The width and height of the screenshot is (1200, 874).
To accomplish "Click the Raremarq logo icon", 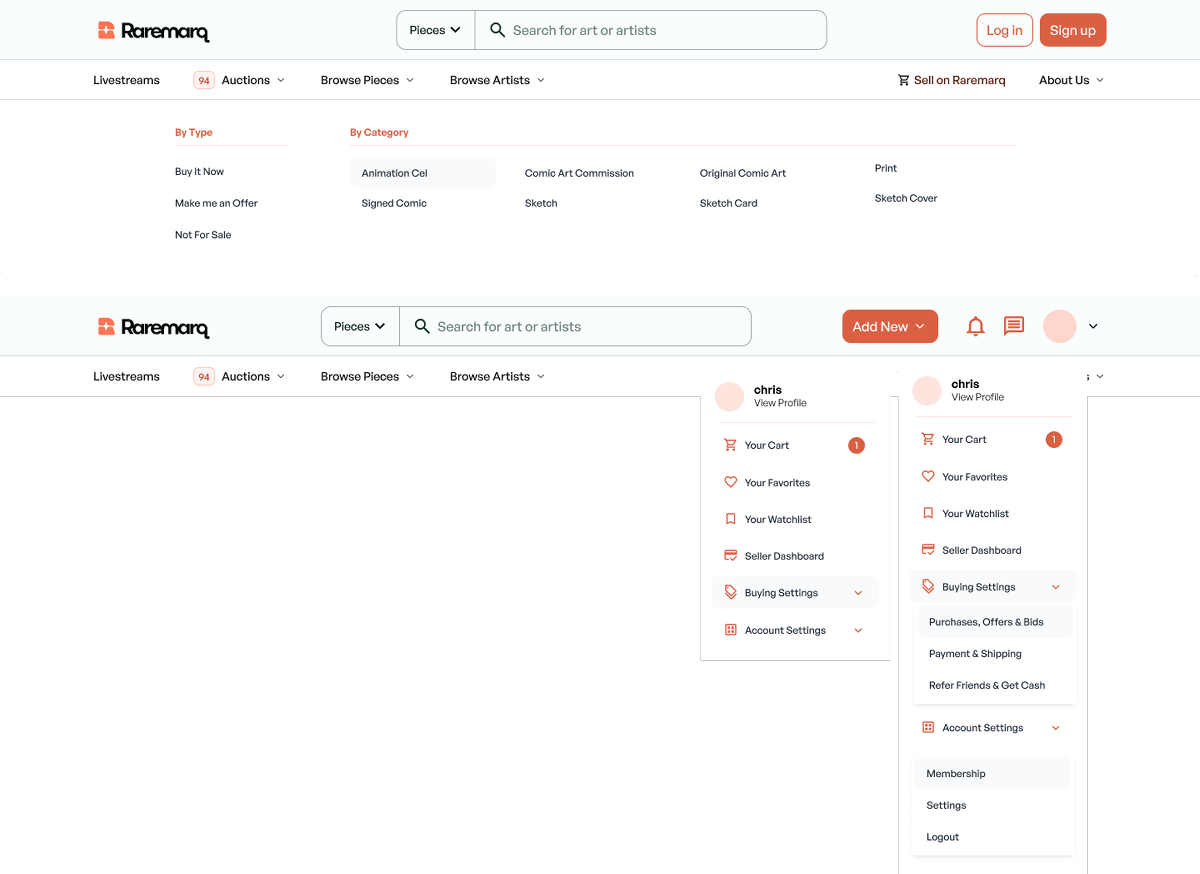I will (103, 30).
